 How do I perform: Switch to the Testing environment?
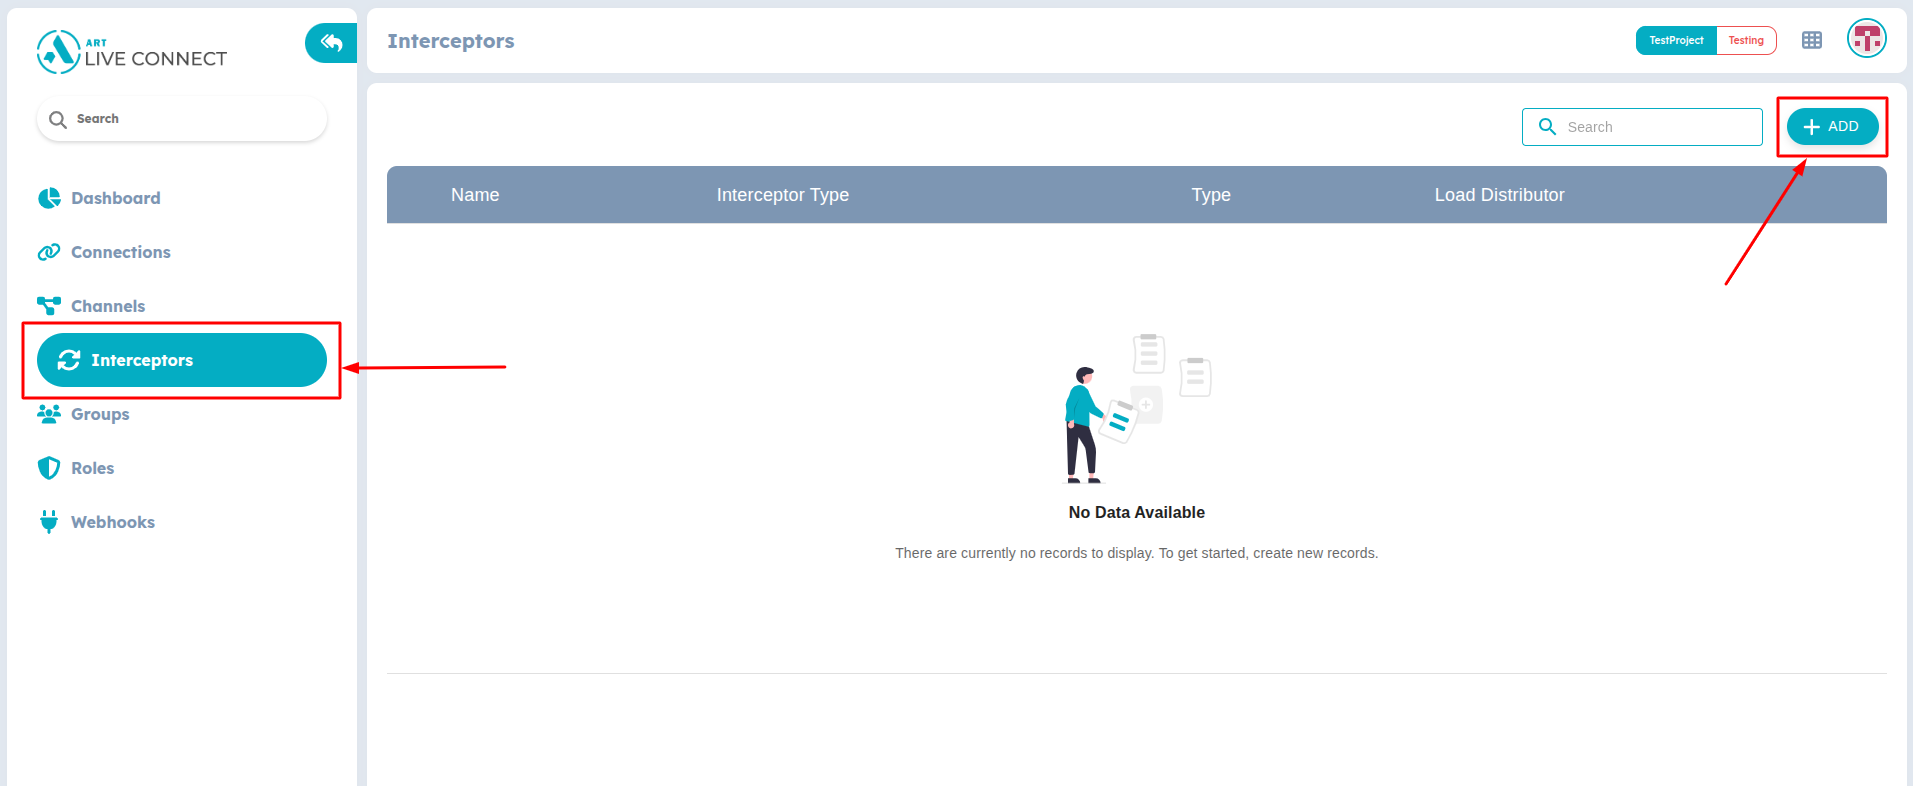coord(1745,41)
